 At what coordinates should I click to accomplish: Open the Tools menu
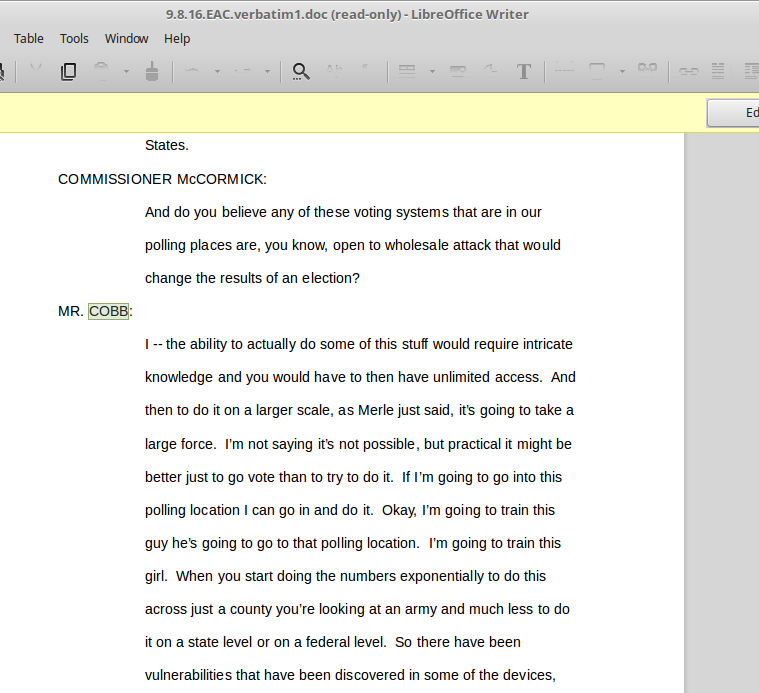[x=74, y=39]
